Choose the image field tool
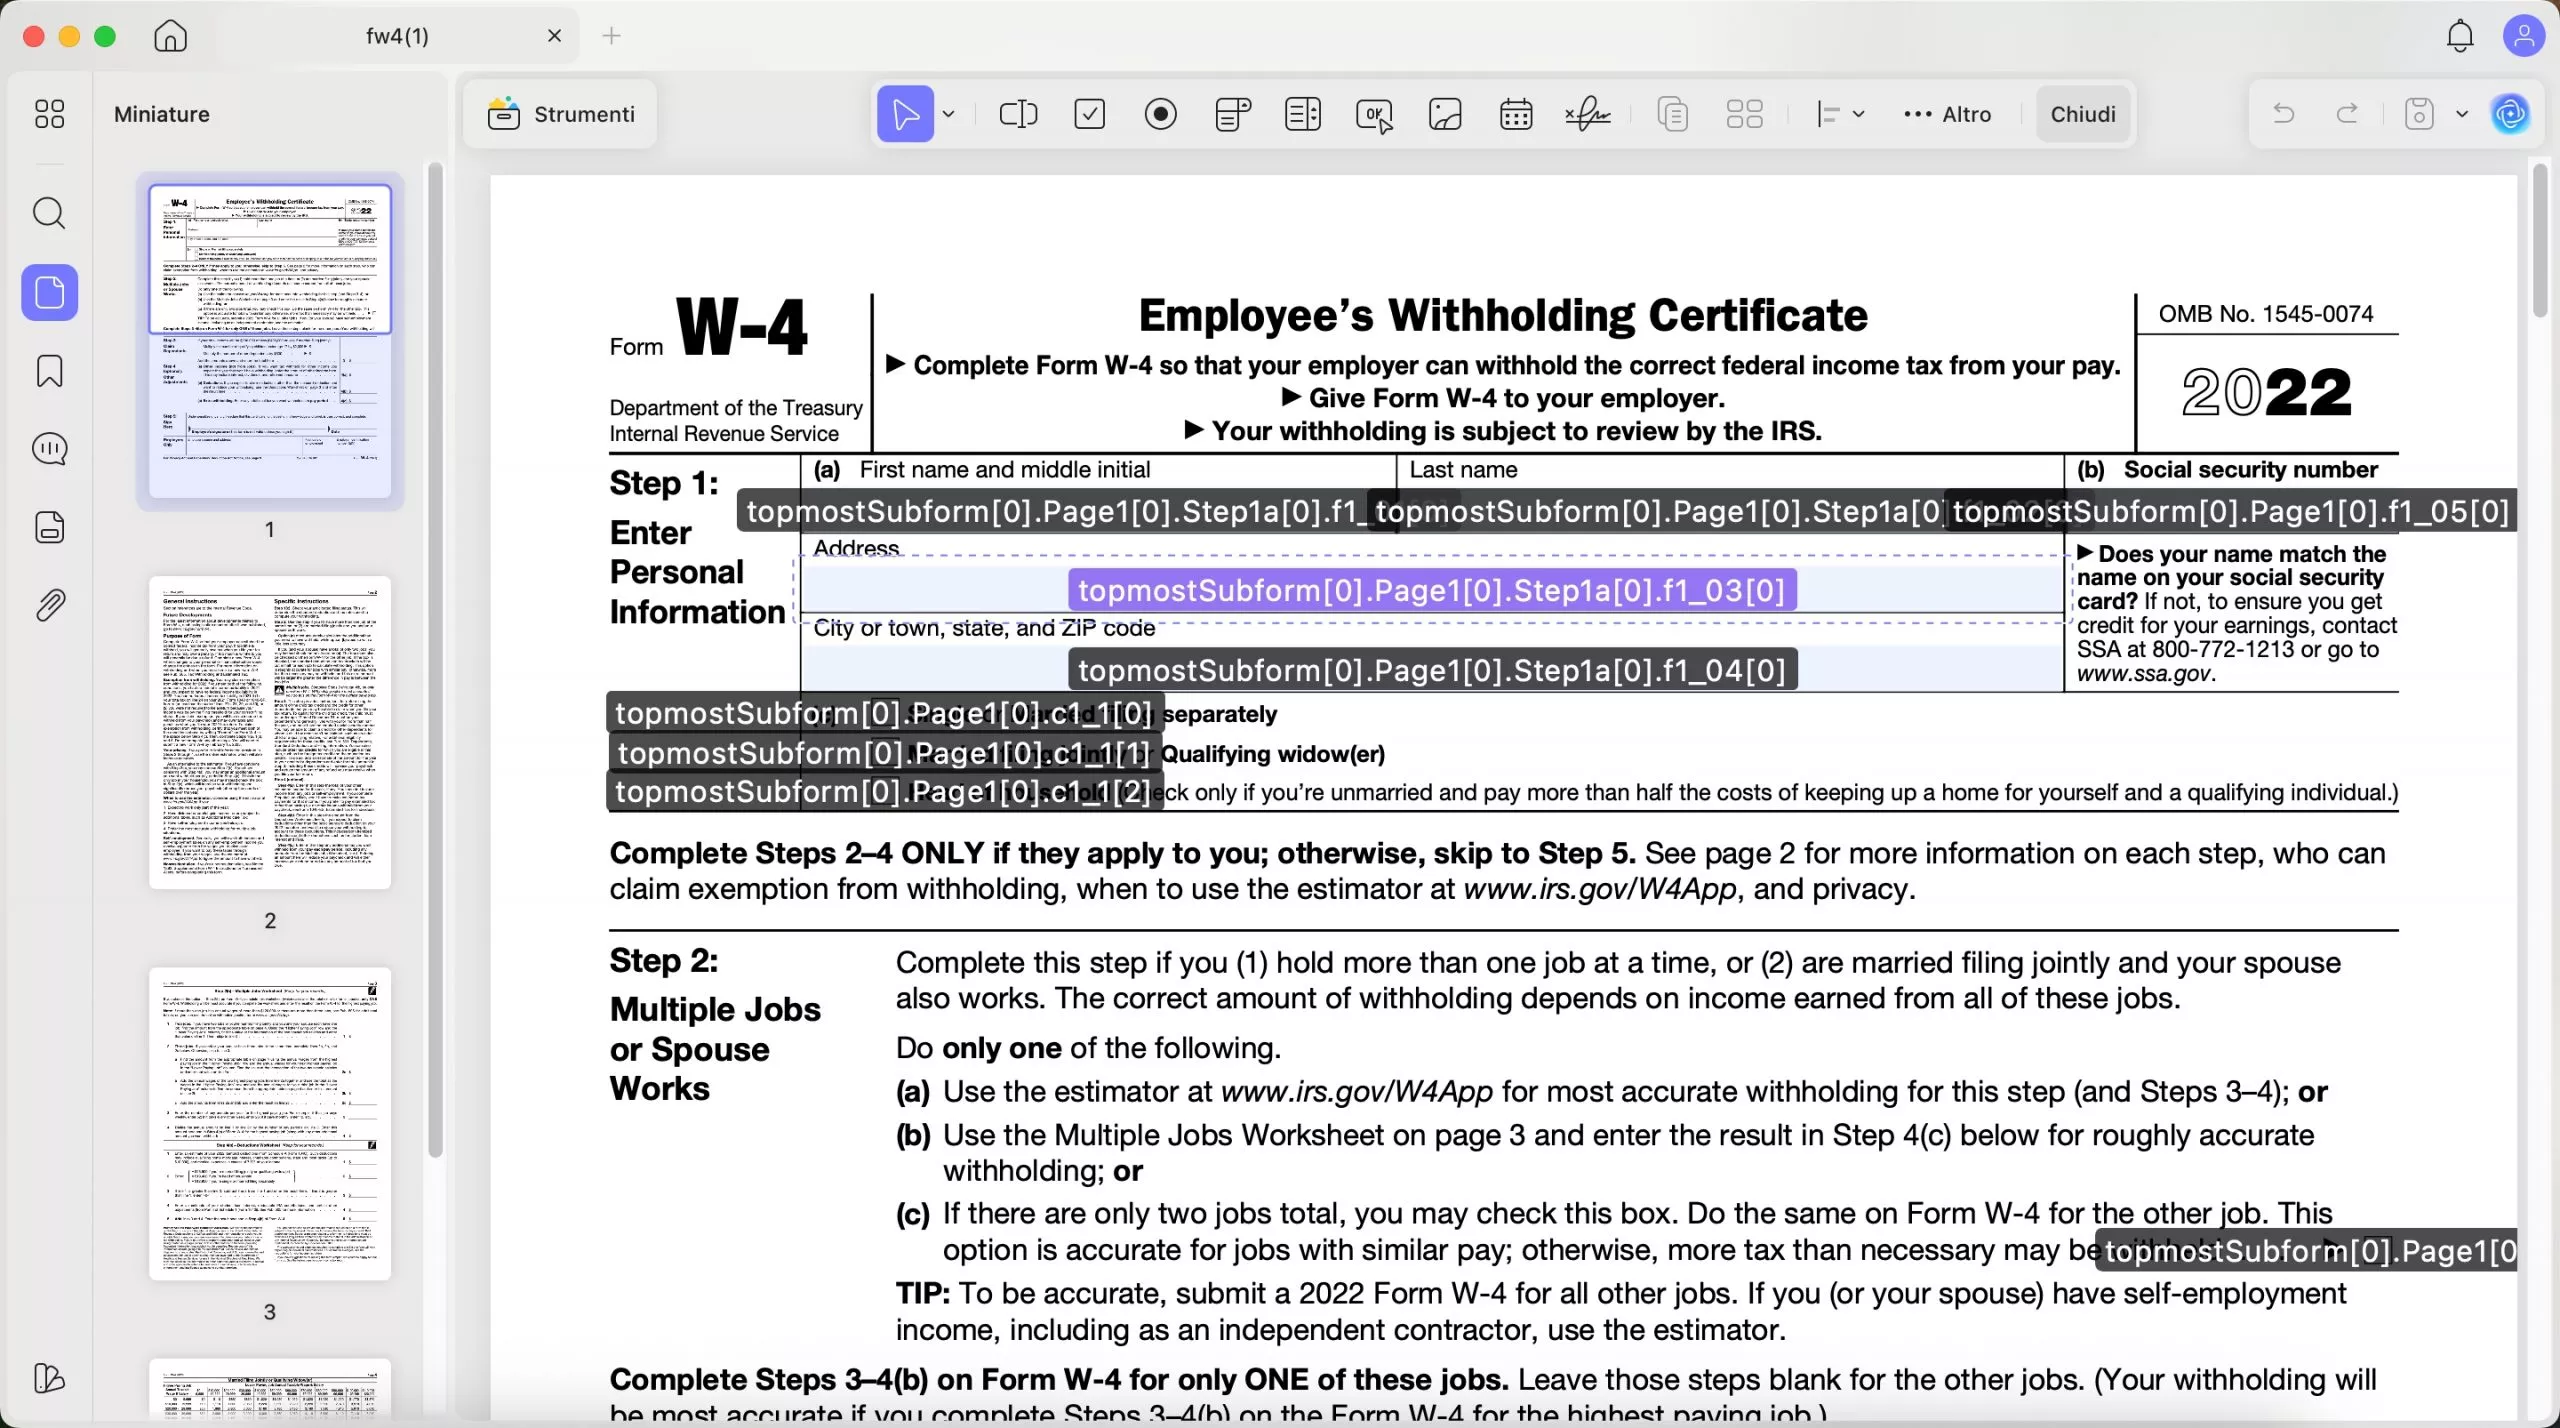The width and height of the screenshot is (2560, 1428). [1445, 114]
